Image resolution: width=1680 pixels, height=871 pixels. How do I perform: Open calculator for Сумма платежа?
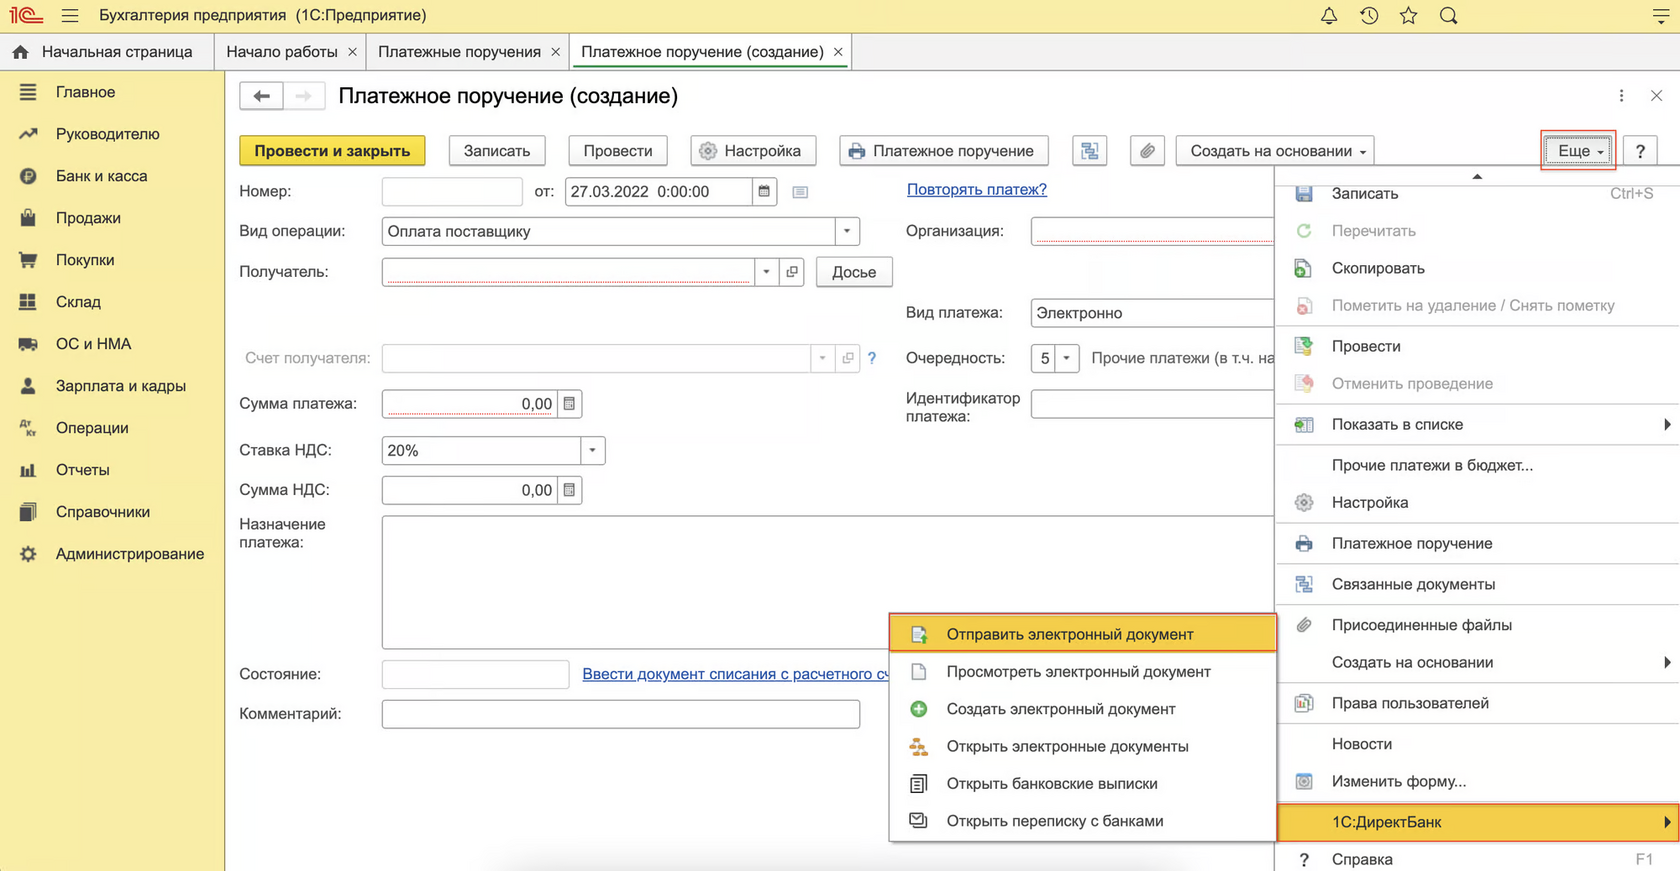click(569, 404)
